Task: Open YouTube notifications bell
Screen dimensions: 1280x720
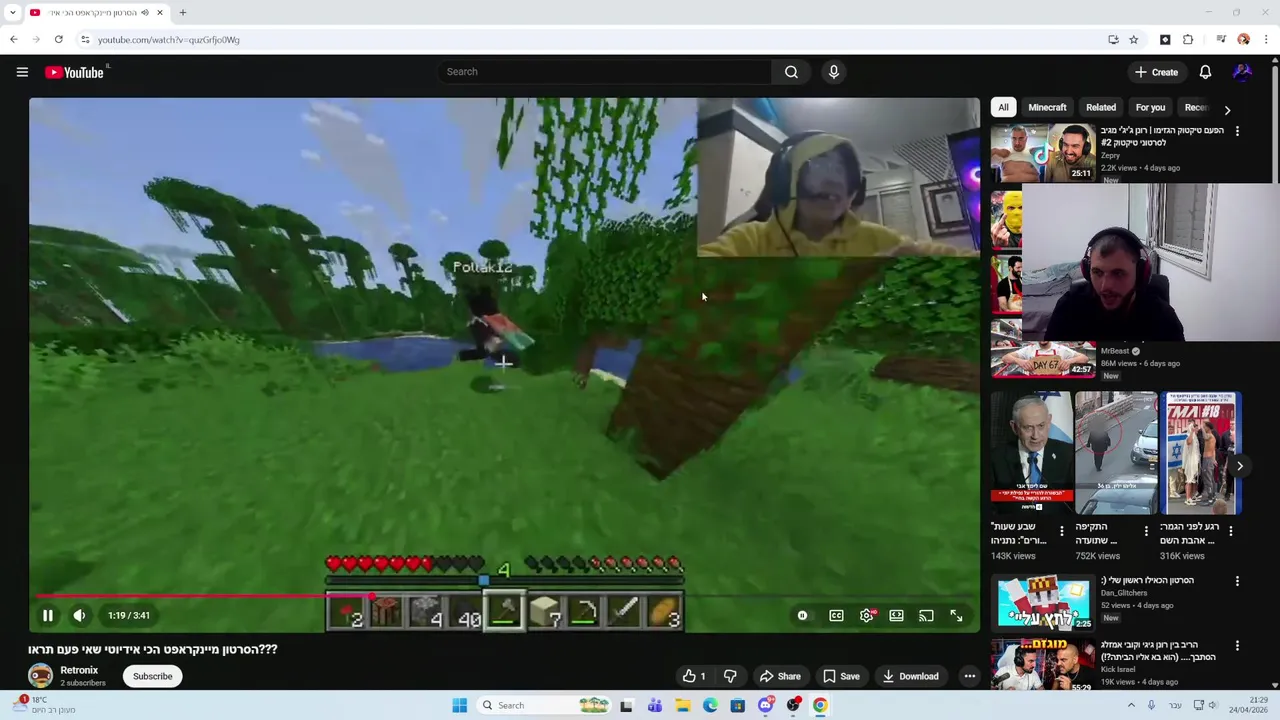Action: click(1205, 72)
